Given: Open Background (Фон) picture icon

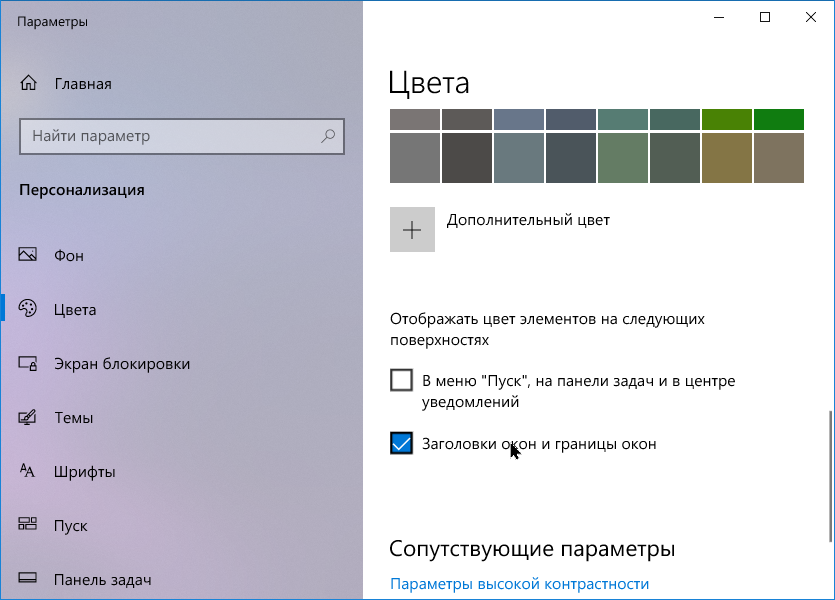Looking at the screenshot, I should (x=28, y=255).
